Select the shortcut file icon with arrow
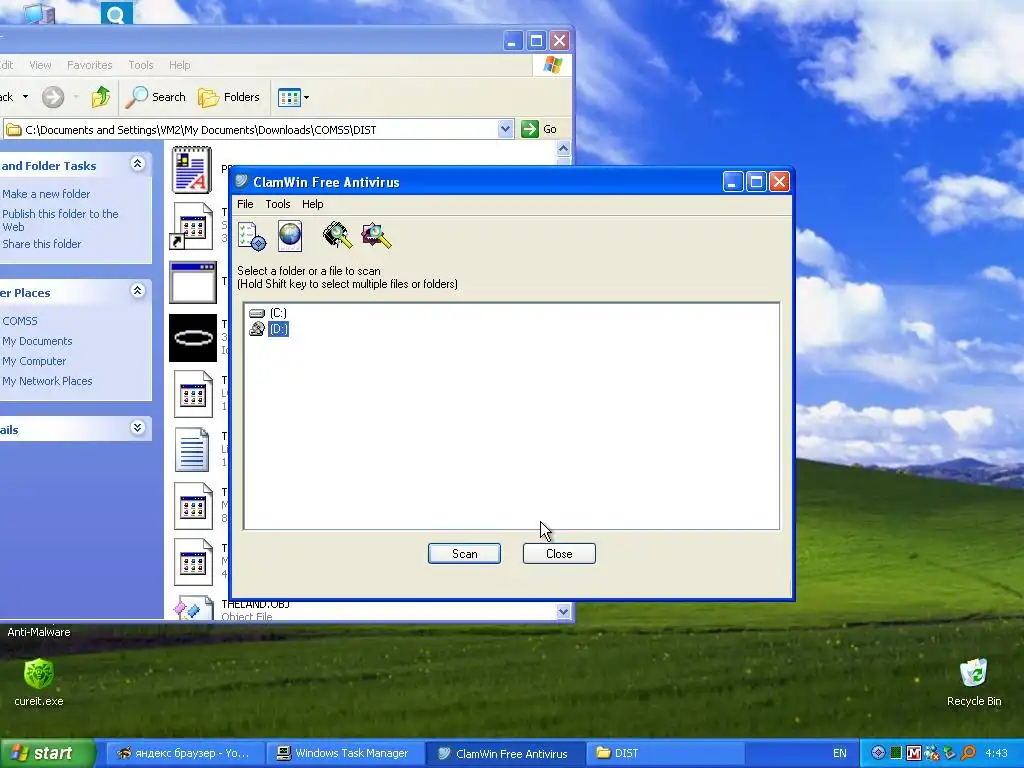This screenshot has height=768, width=1024. (191, 226)
